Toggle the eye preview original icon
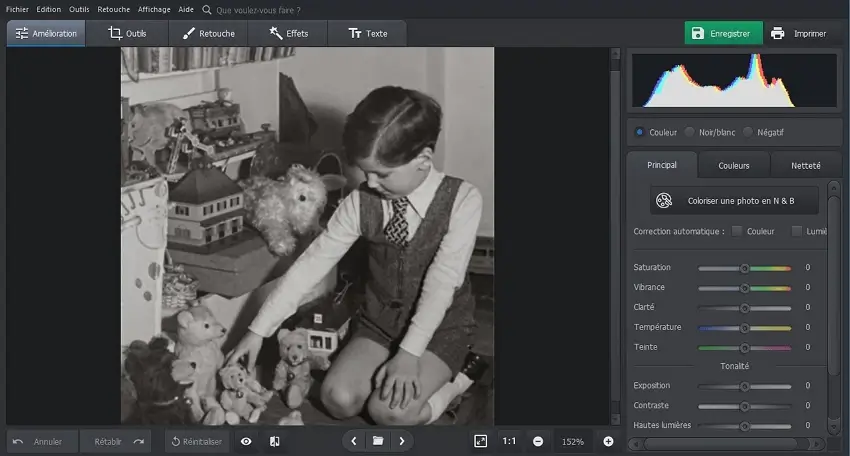 246,441
